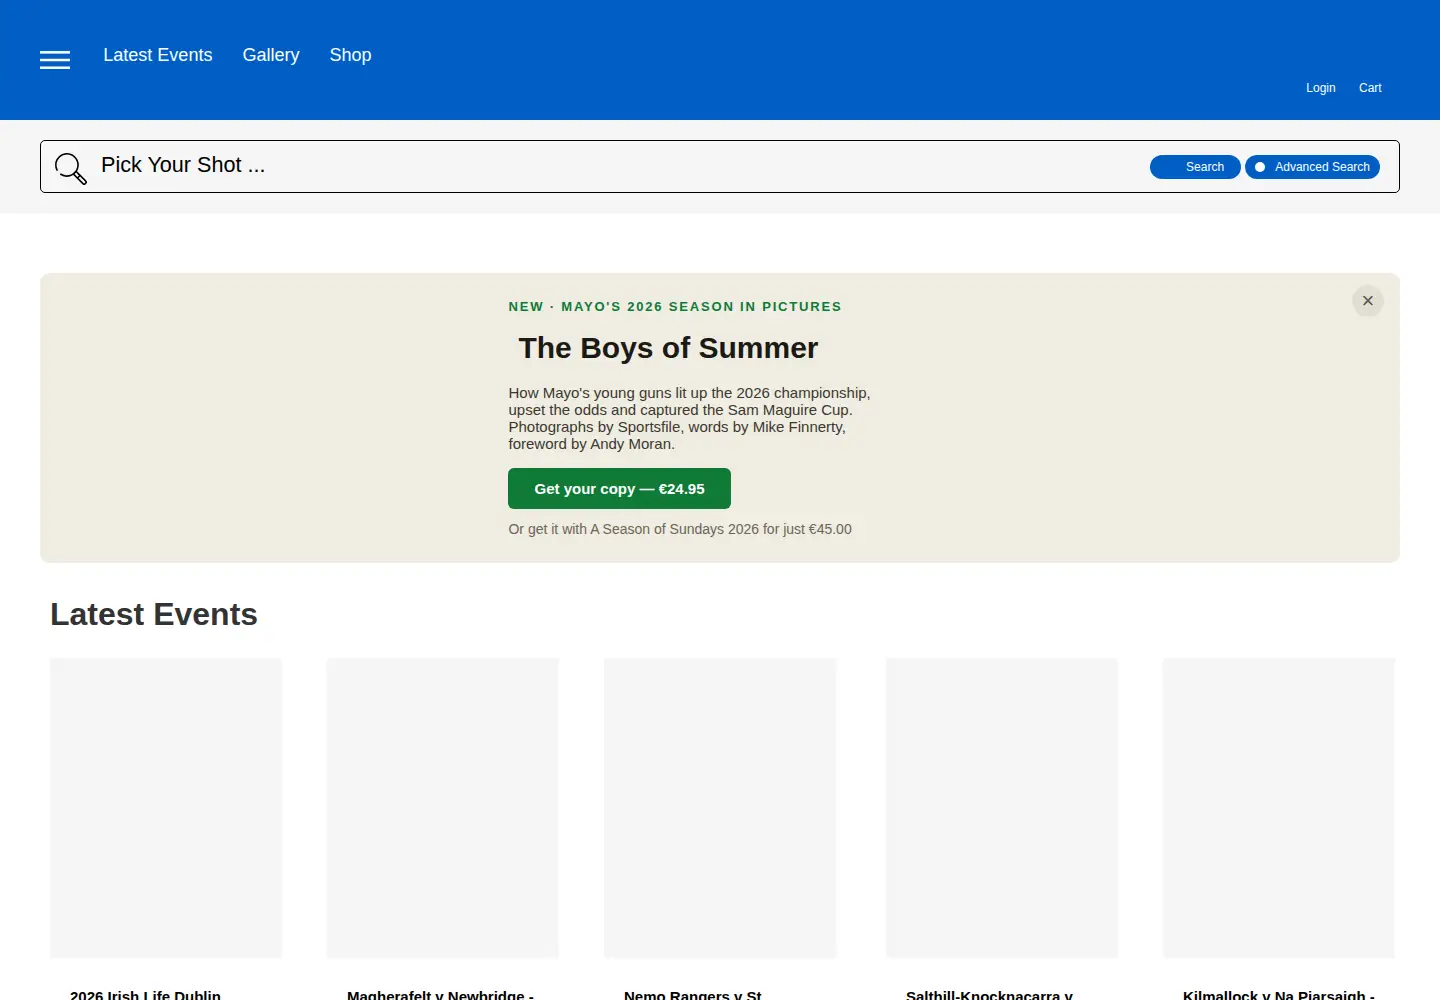Click the magnifying glass search icon
This screenshot has width=1440, height=1000.
[71, 168]
